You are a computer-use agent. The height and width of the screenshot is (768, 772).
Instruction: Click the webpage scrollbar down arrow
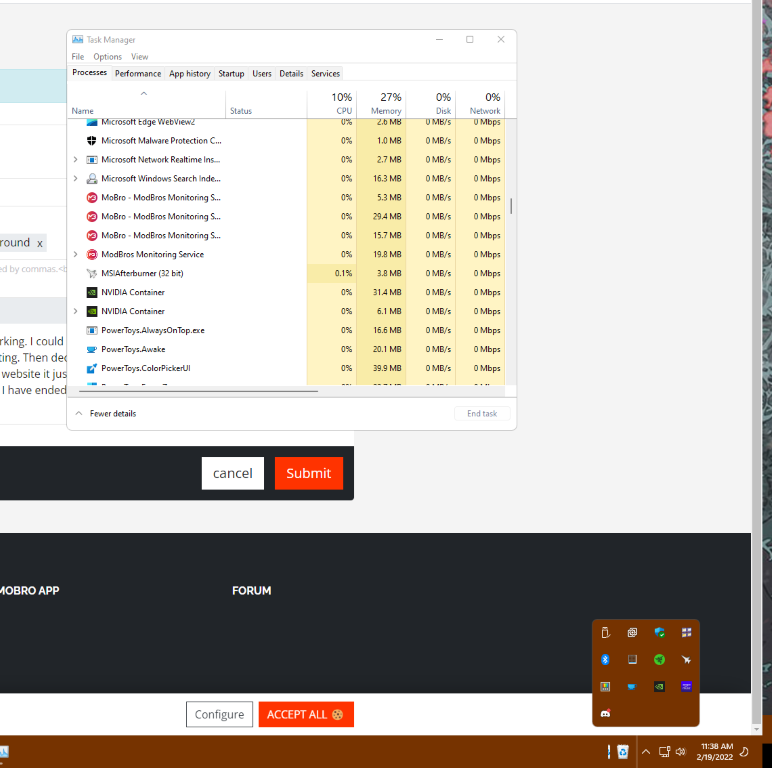pyautogui.click(x=757, y=730)
